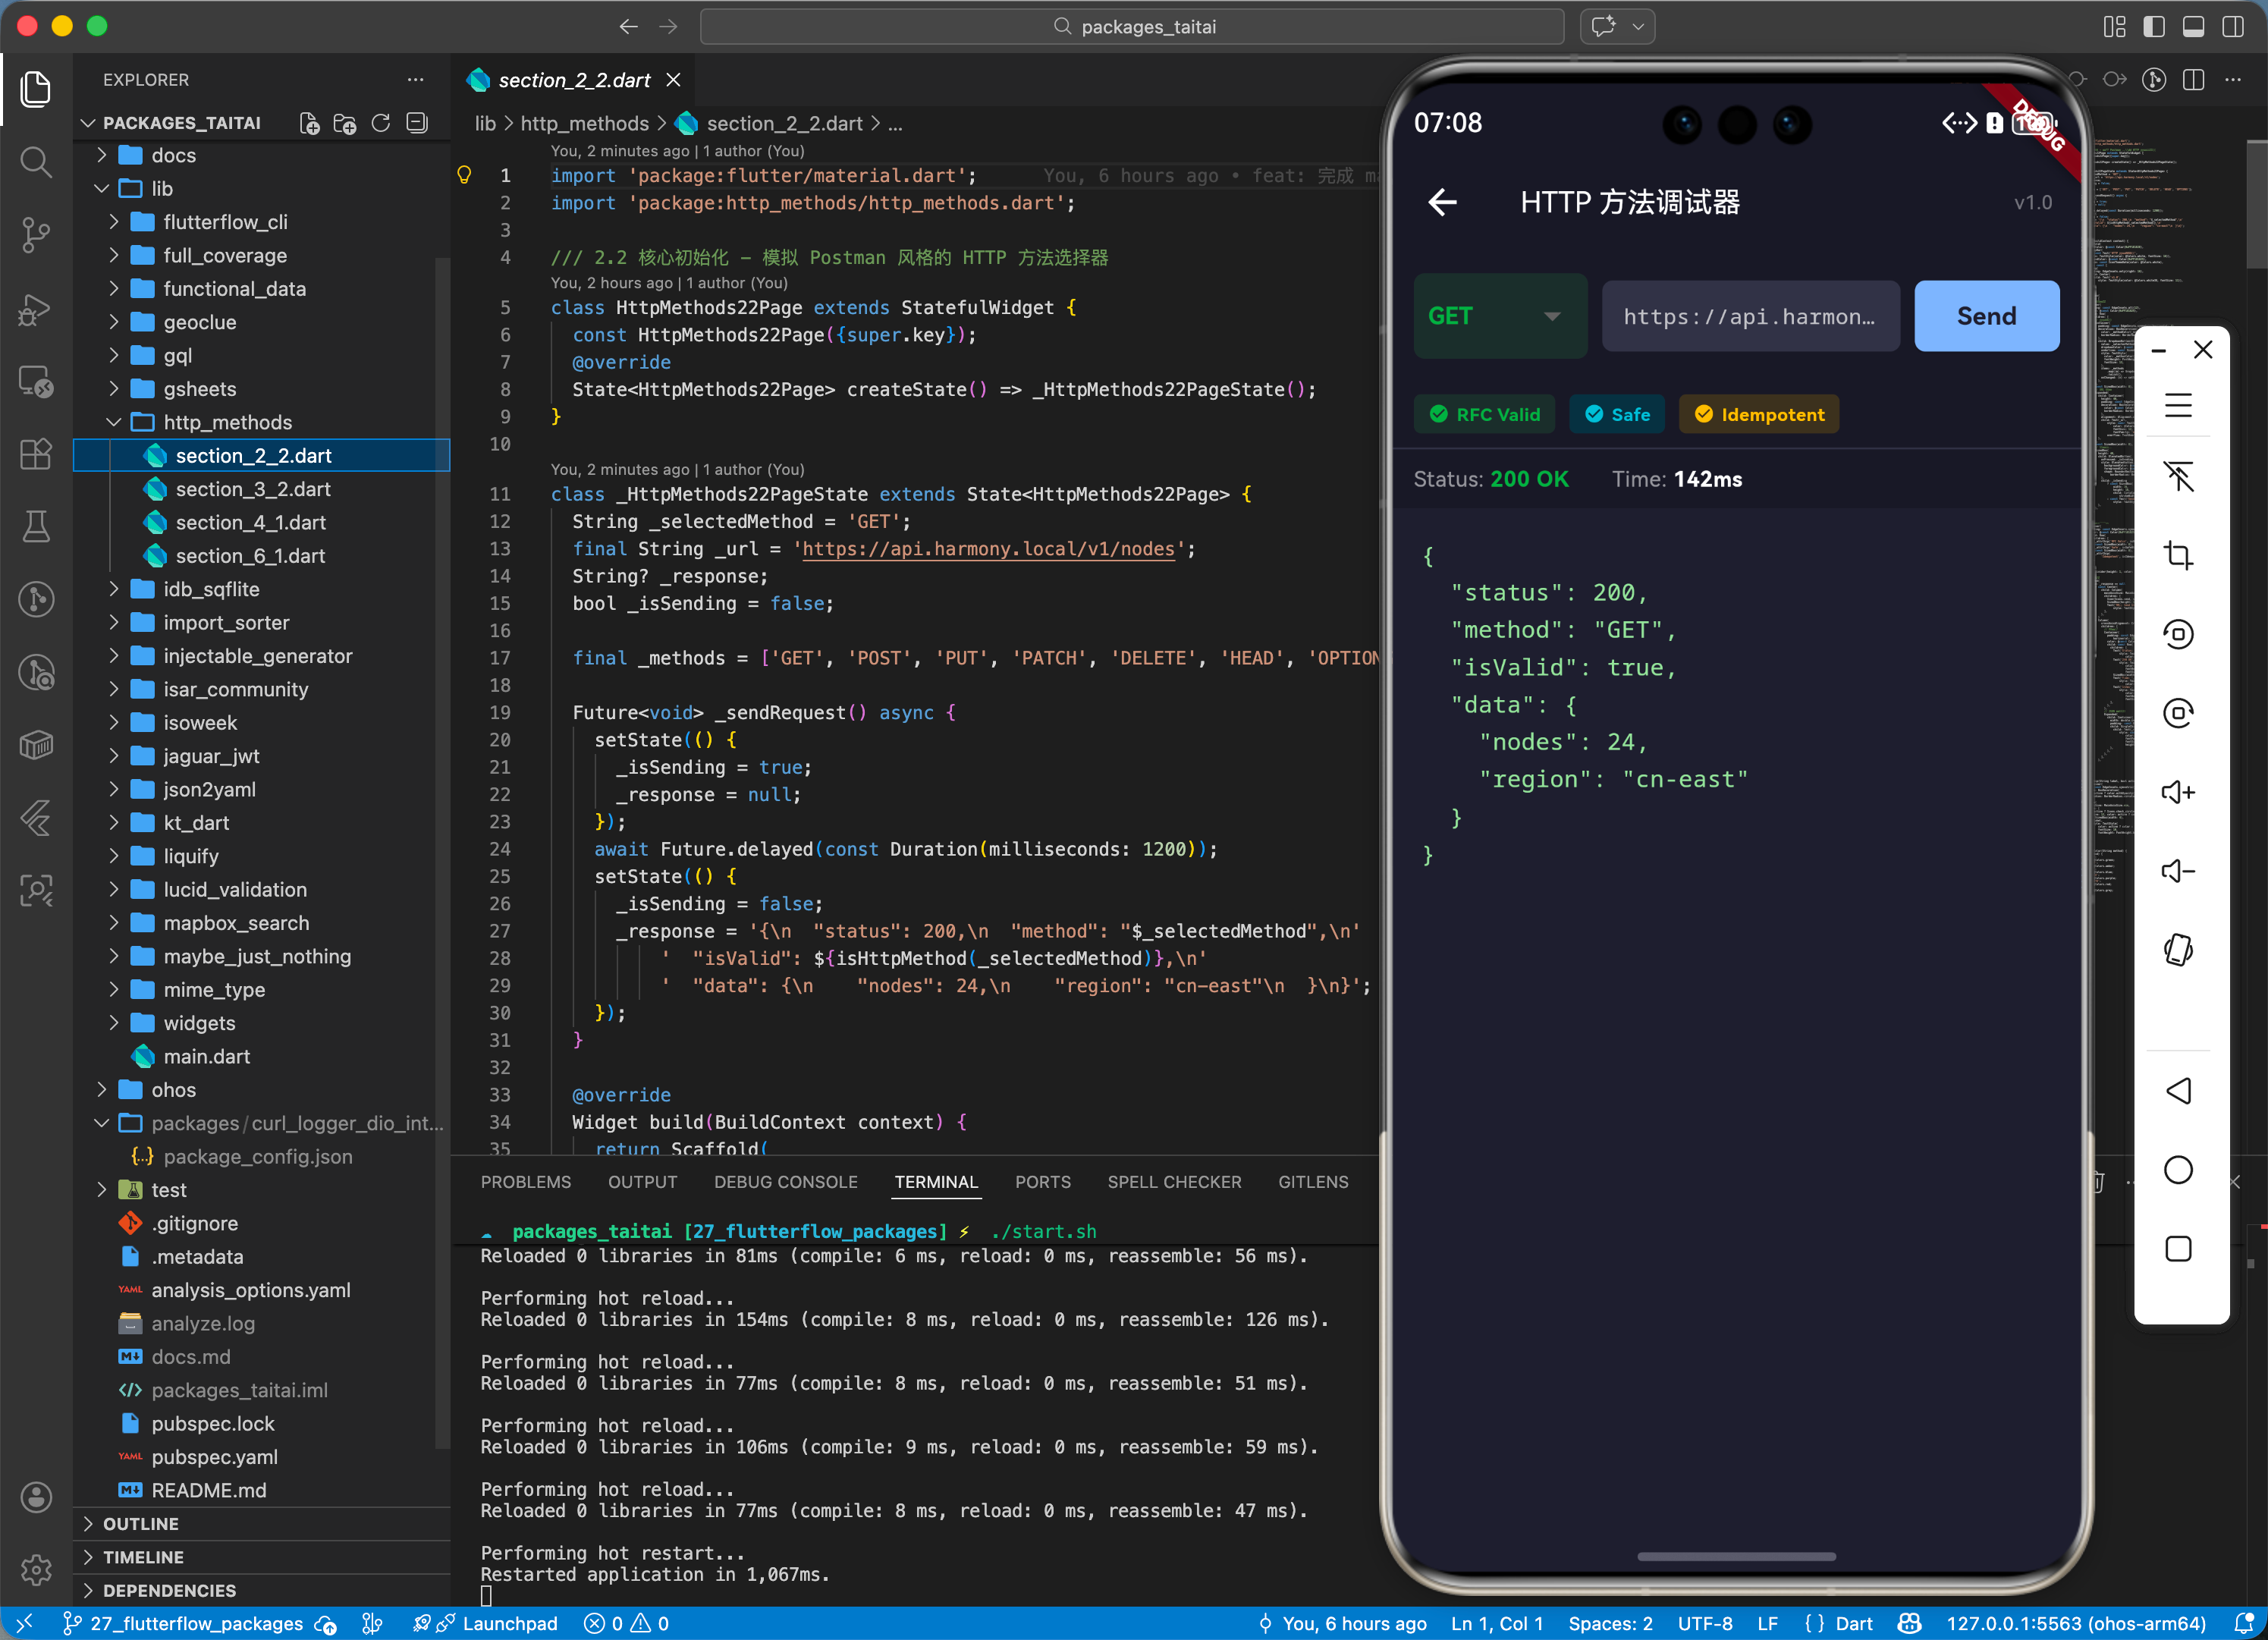The image size is (2268, 1640).
Task: Toggle the secondary side bar layout icon
Action: point(2232,27)
